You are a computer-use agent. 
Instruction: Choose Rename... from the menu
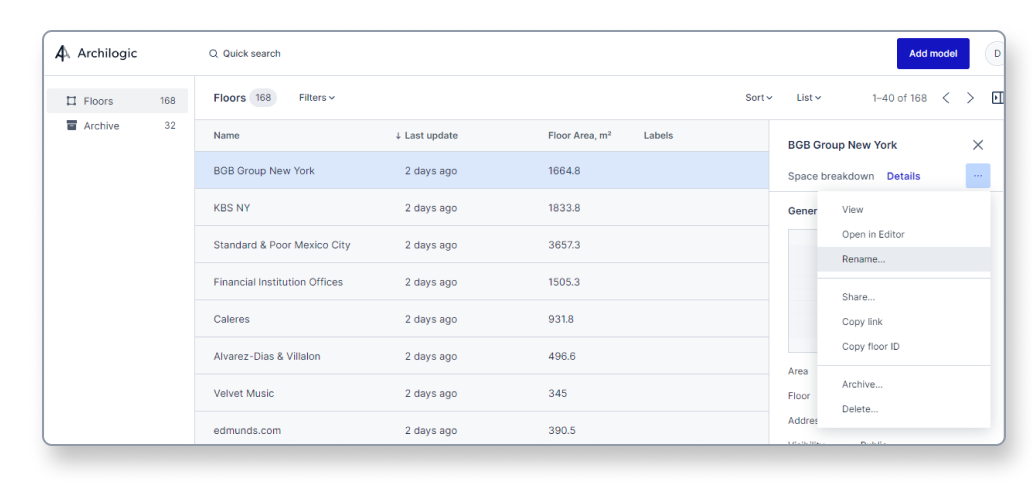point(904,259)
